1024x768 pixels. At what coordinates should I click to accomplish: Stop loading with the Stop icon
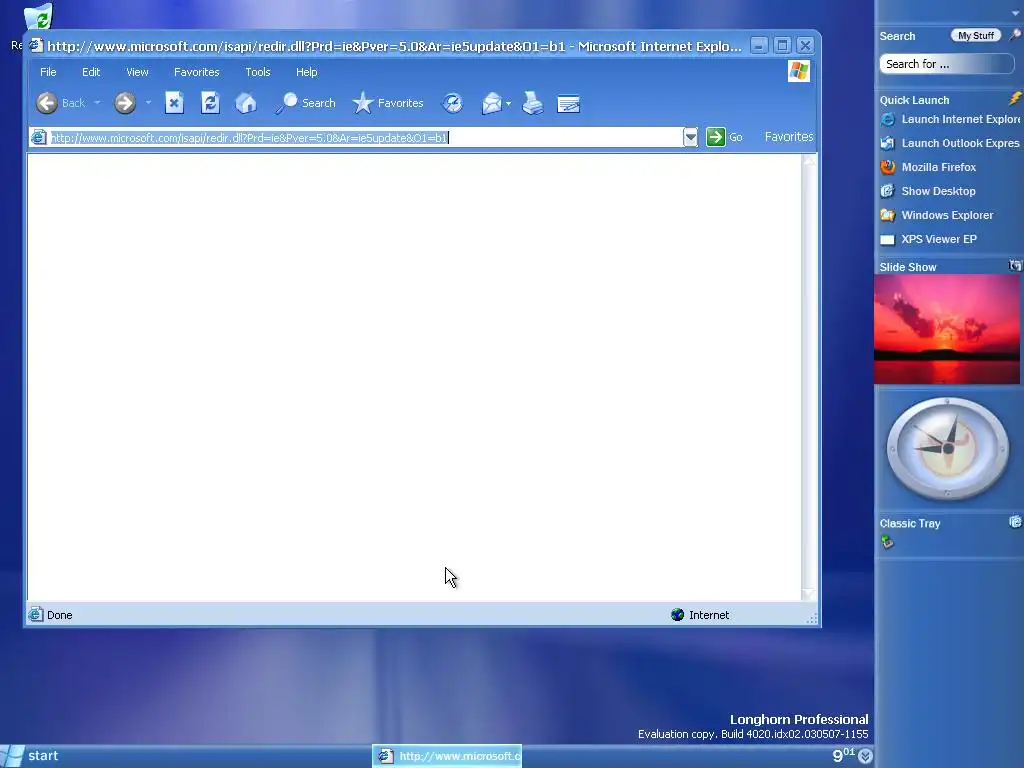coord(174,103)
